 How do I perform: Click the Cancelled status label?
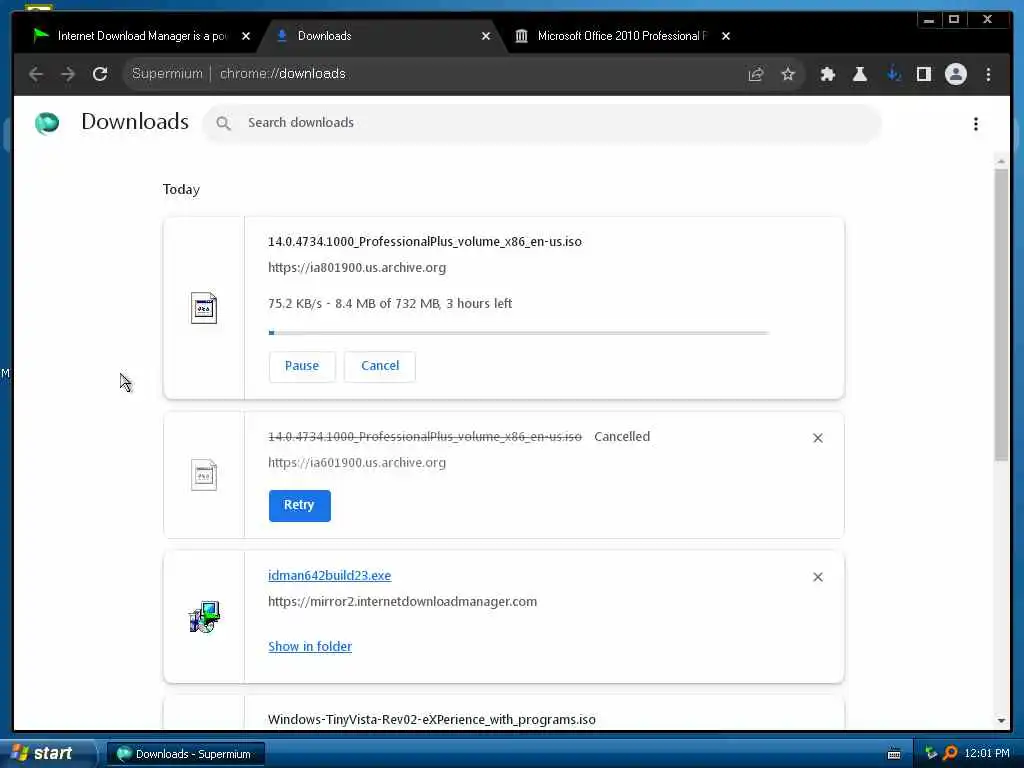pos(622,436)
